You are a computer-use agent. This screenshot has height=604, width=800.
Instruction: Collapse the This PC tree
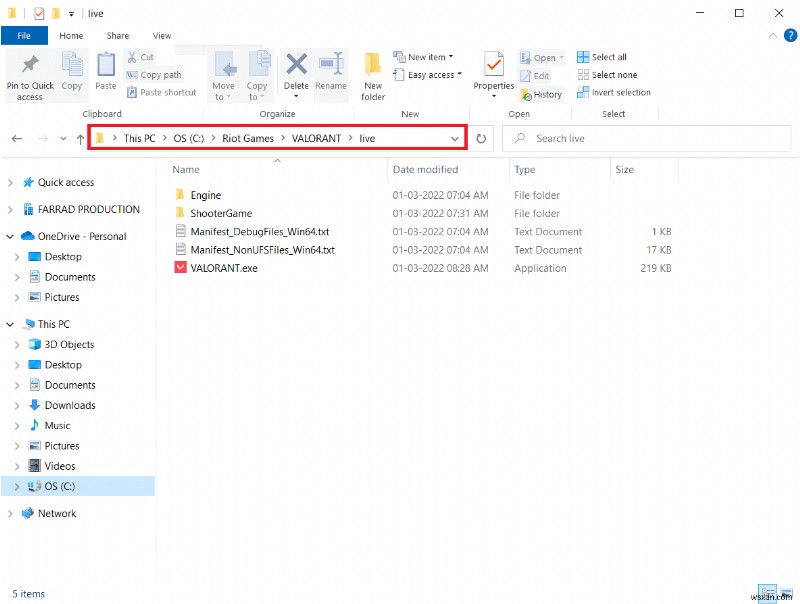point(10,324)
